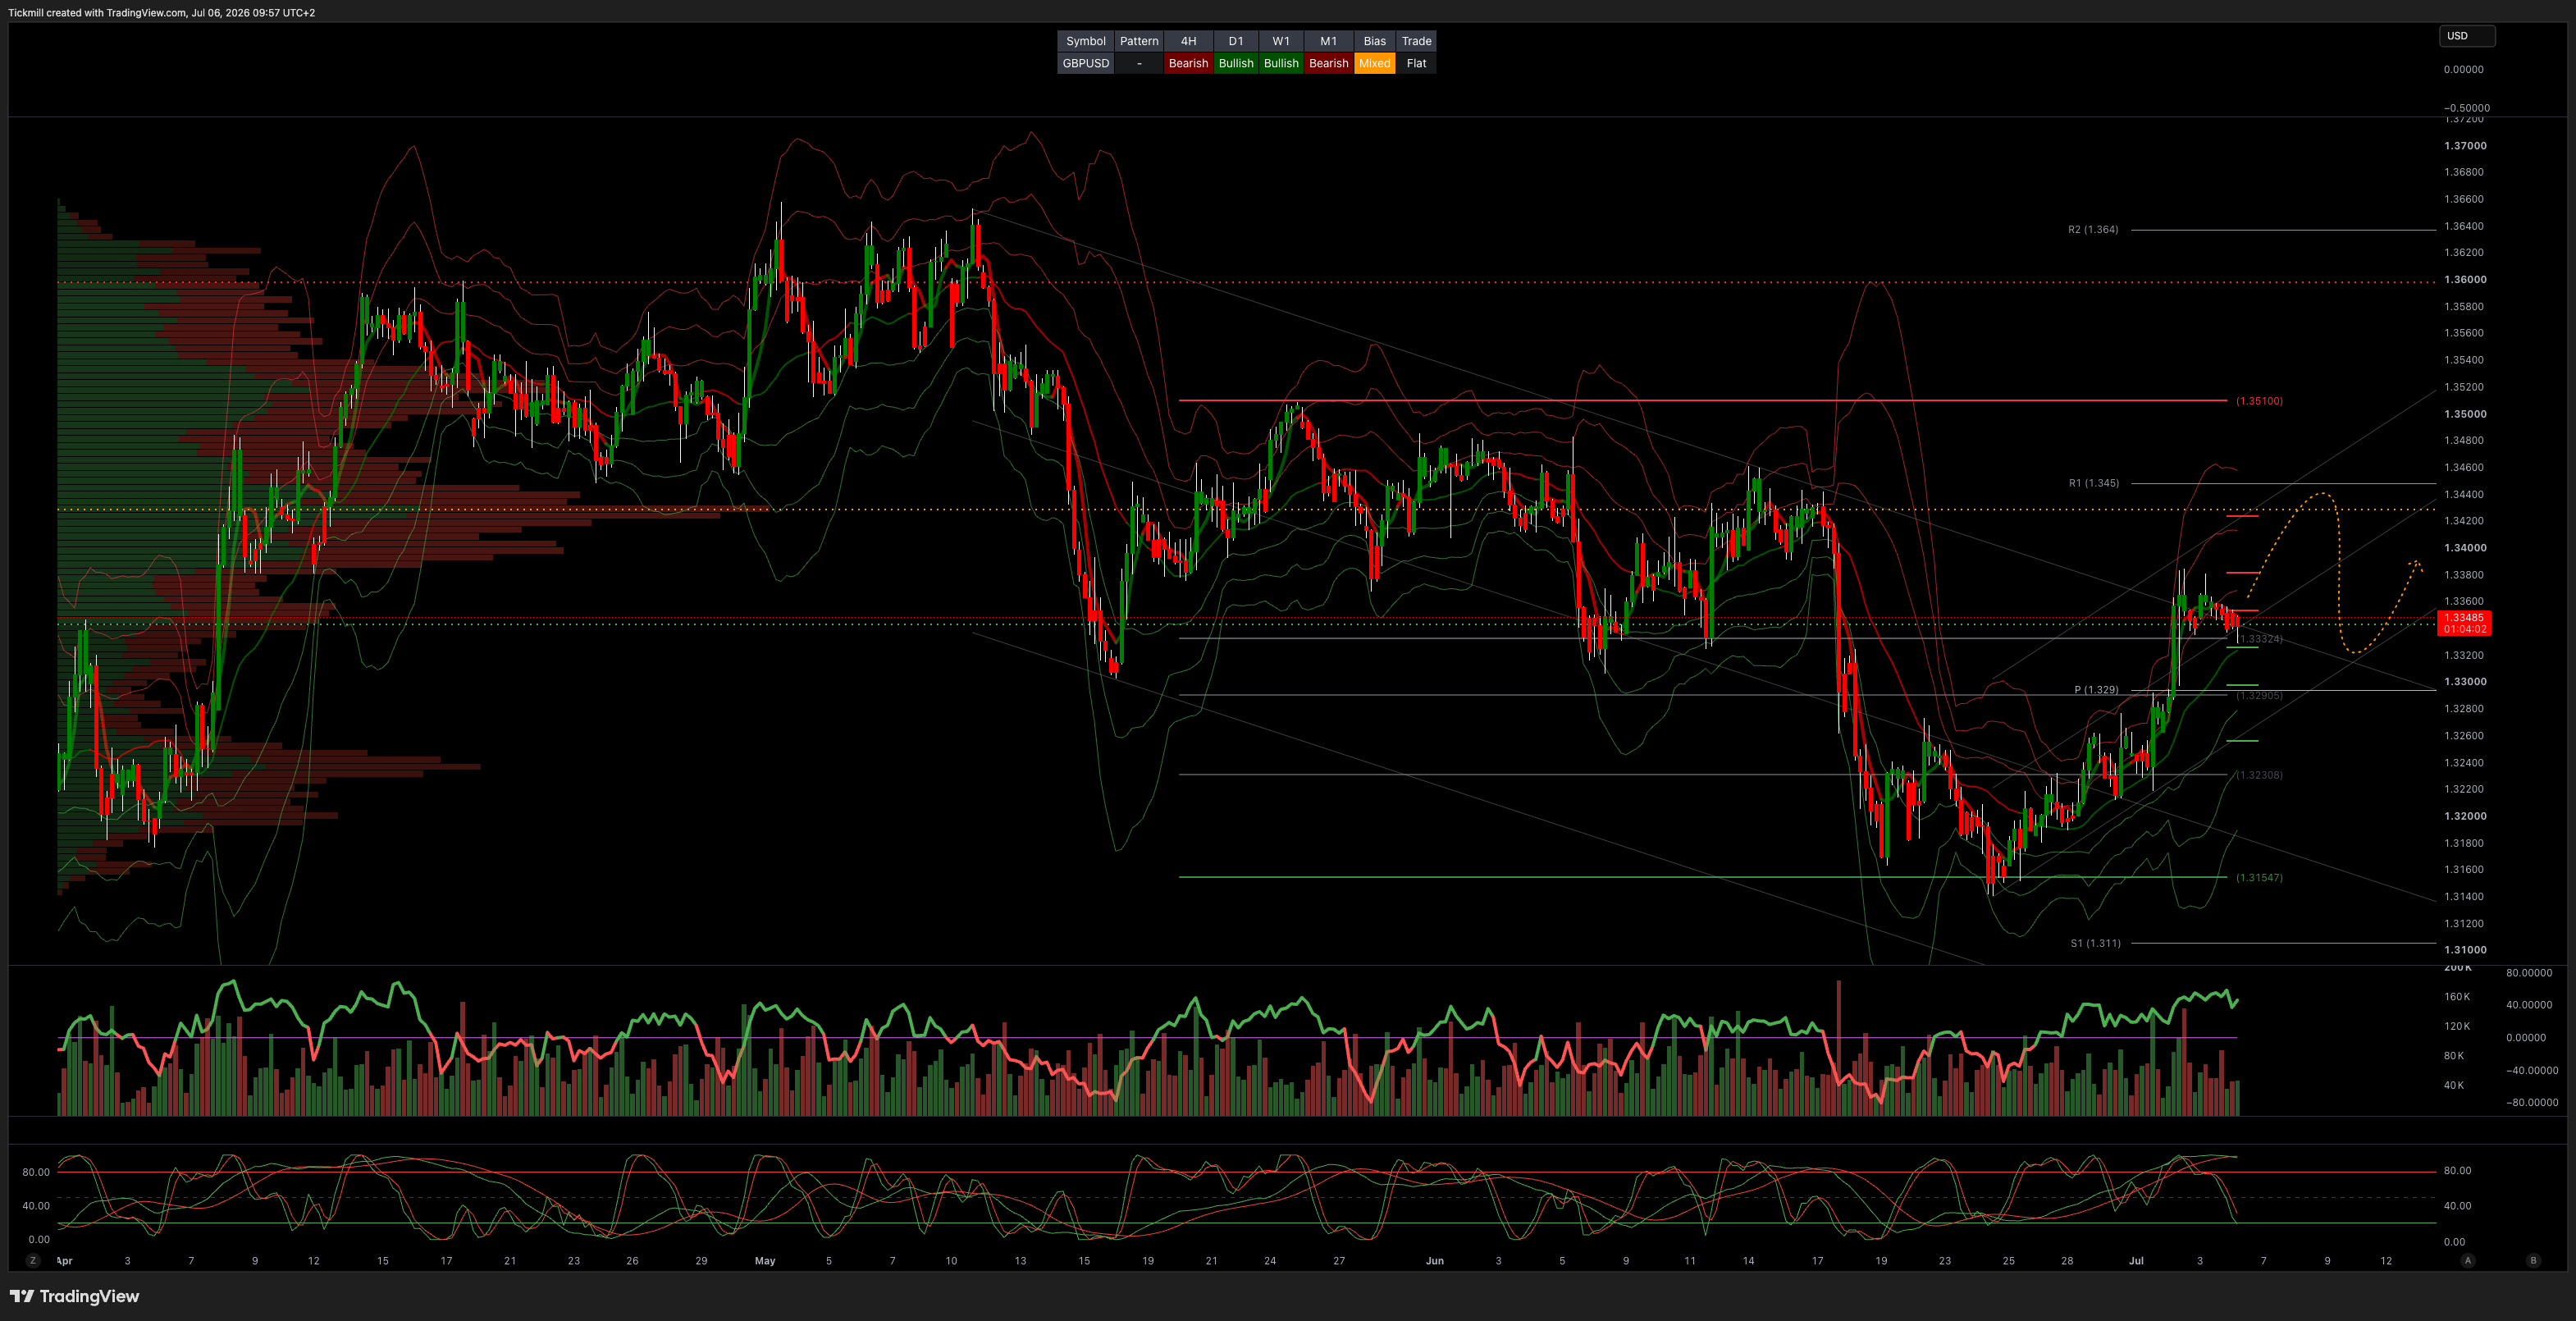
Task: Click the red 1.33485 current price label
Action: pos(2464,618)
